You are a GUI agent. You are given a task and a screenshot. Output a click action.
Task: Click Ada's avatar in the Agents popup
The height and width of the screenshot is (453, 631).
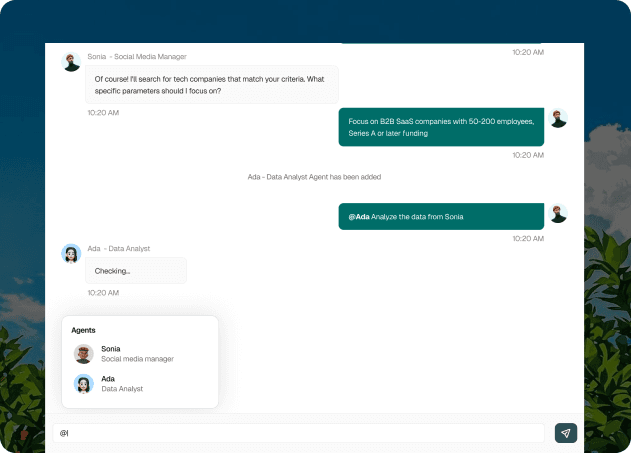[x=84, y=384]
